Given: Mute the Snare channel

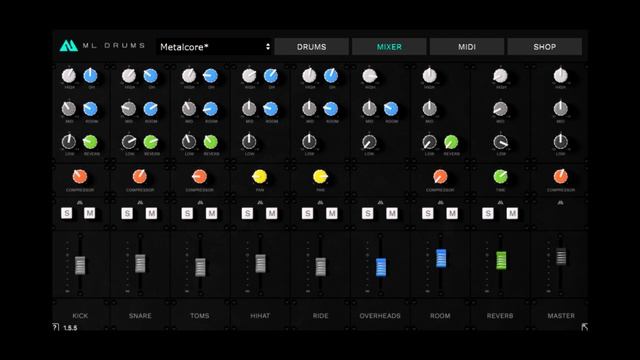Looking at the screenshot, I should coord(151,213).
